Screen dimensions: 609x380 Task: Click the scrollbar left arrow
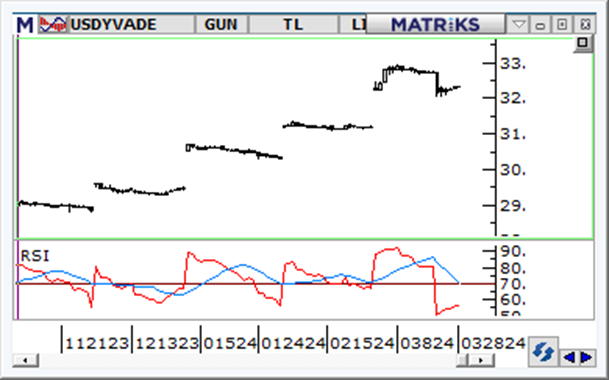point(25,360)
